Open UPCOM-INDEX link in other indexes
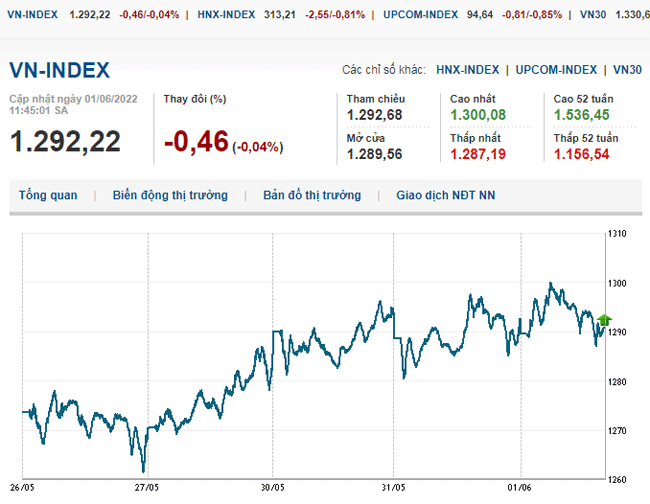The width and height of the screenshot is (650, 504). [x=556, y=70]
